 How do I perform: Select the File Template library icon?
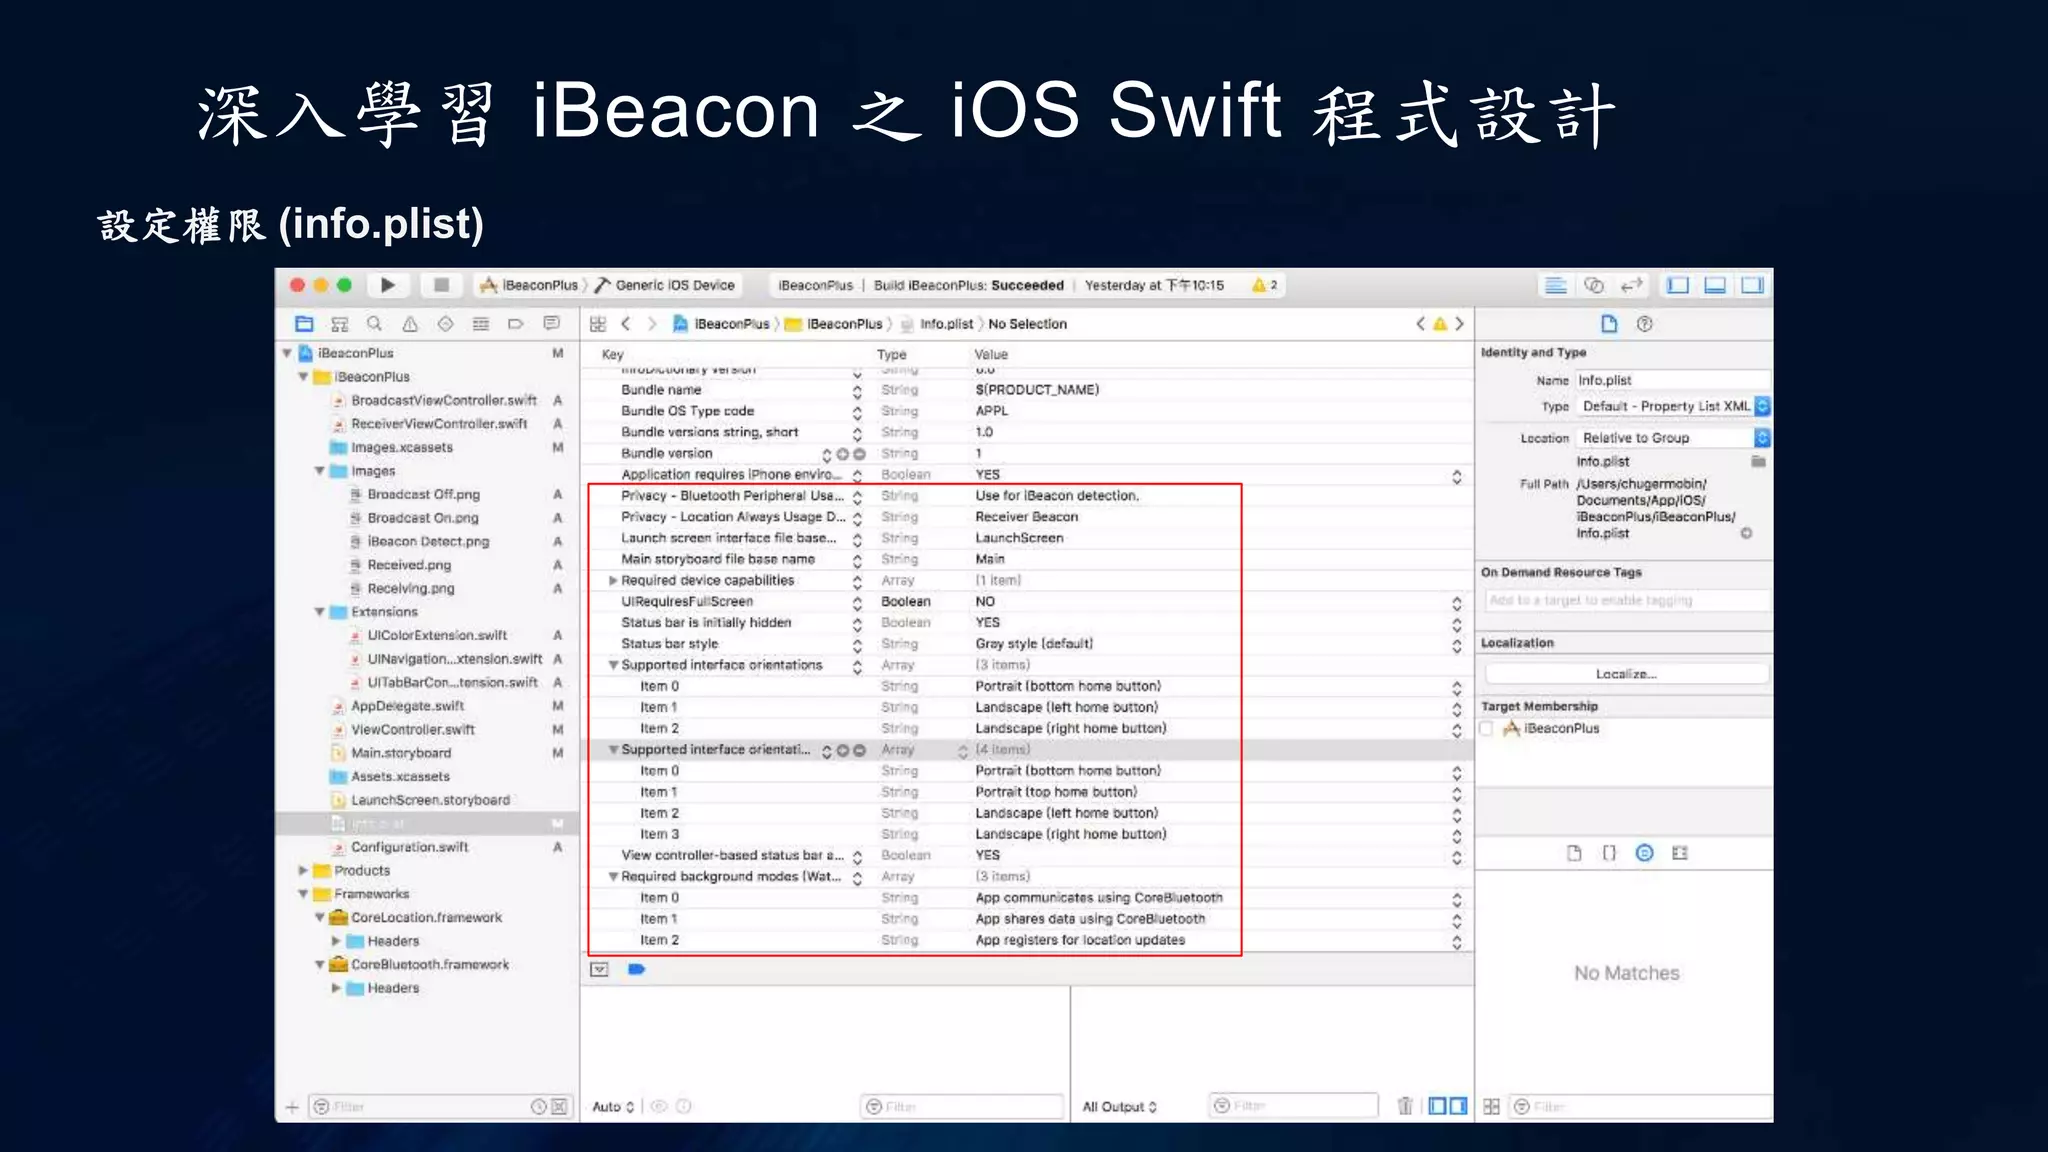(1574, 853)
